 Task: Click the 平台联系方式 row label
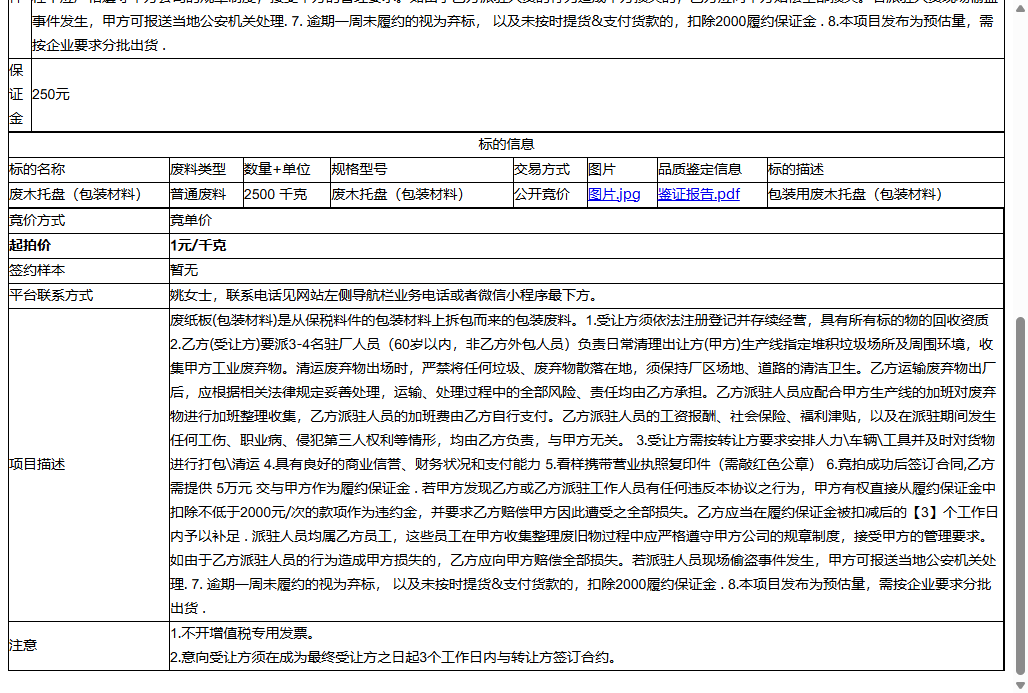[x=51, y=295]
